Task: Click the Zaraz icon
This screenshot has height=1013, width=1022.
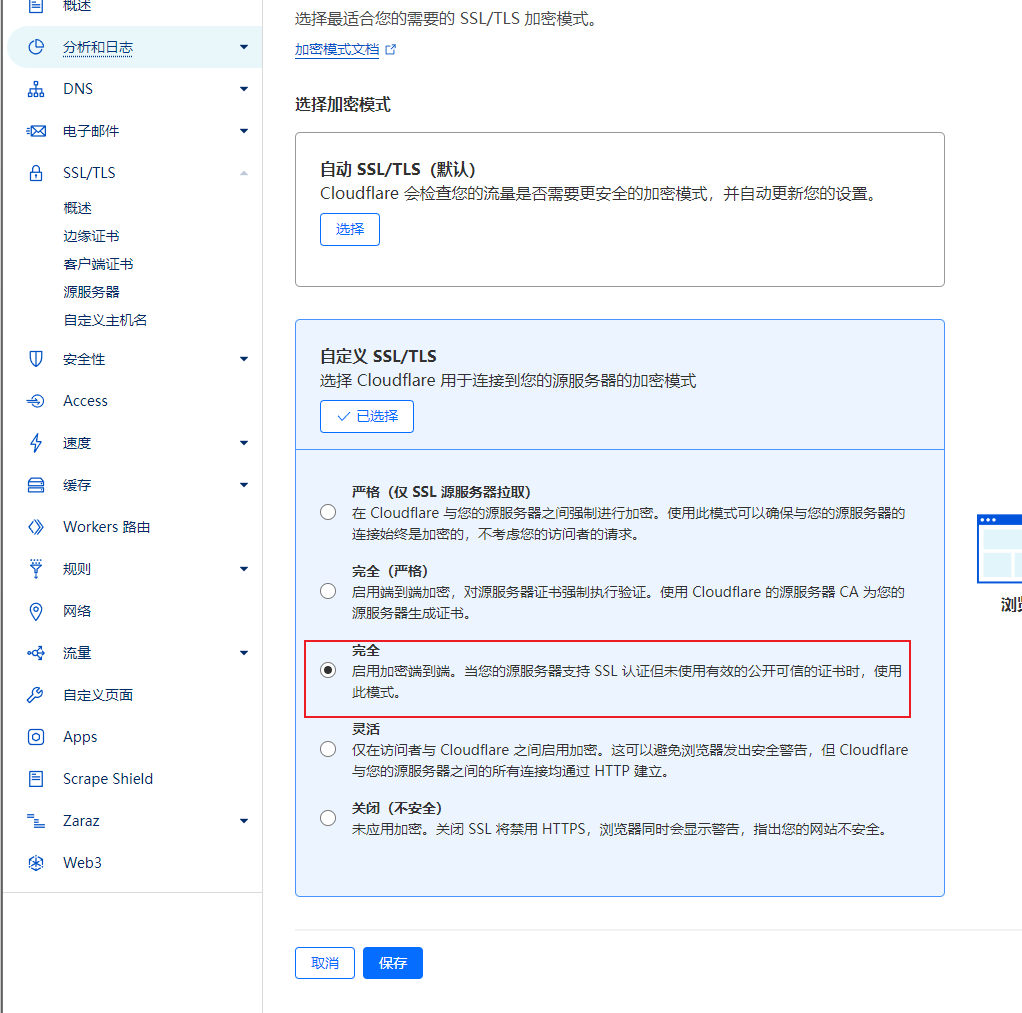Action: click(36, 821)
